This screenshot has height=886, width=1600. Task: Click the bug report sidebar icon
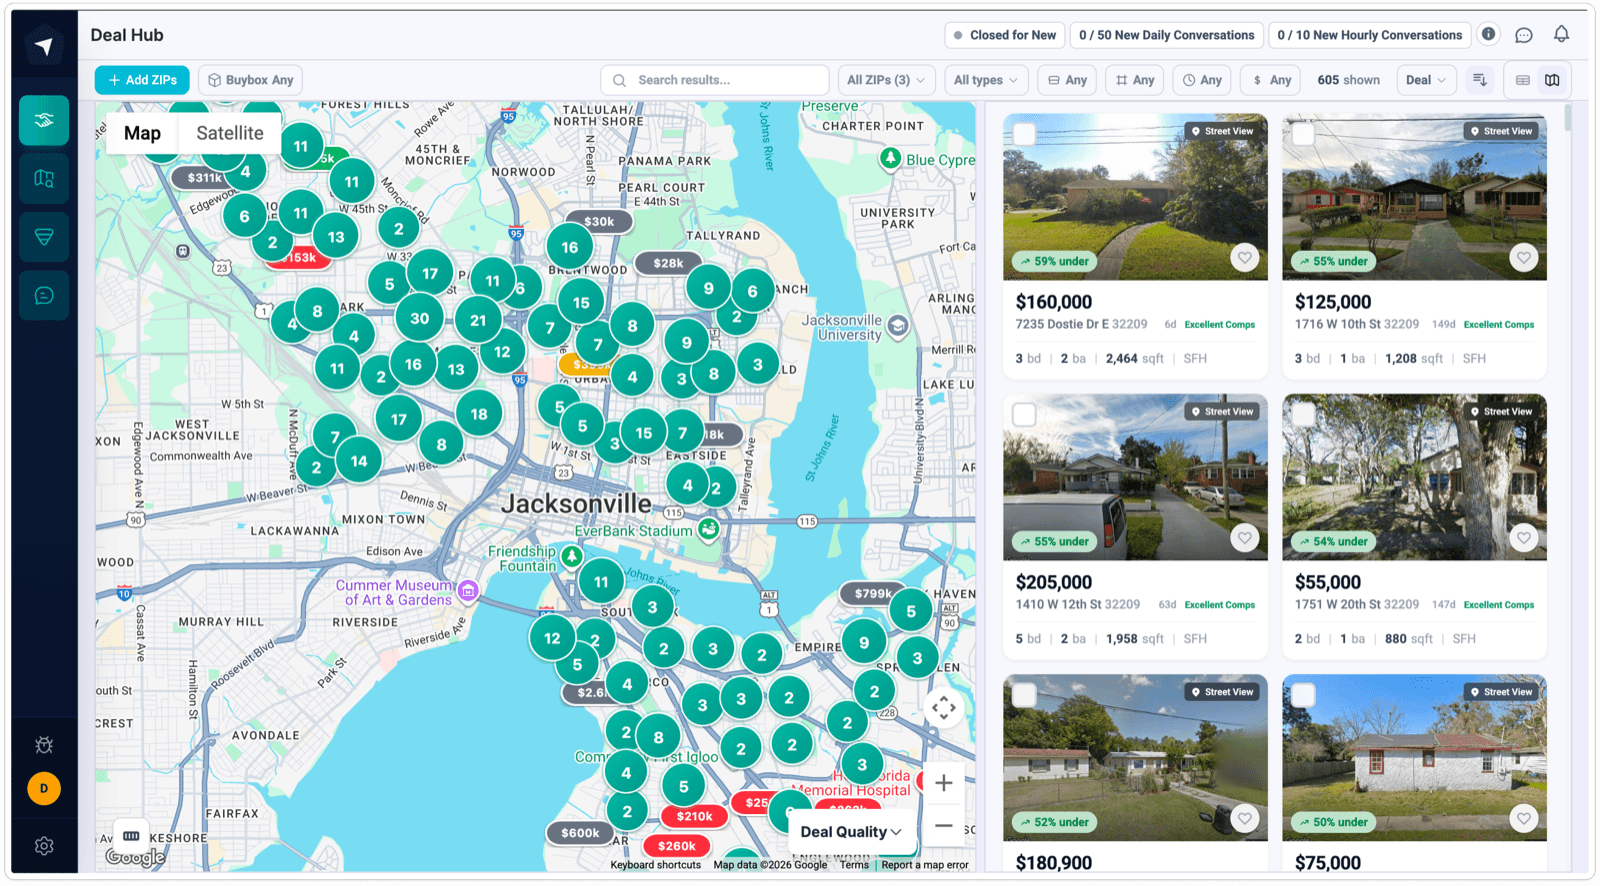click(44, 745)
